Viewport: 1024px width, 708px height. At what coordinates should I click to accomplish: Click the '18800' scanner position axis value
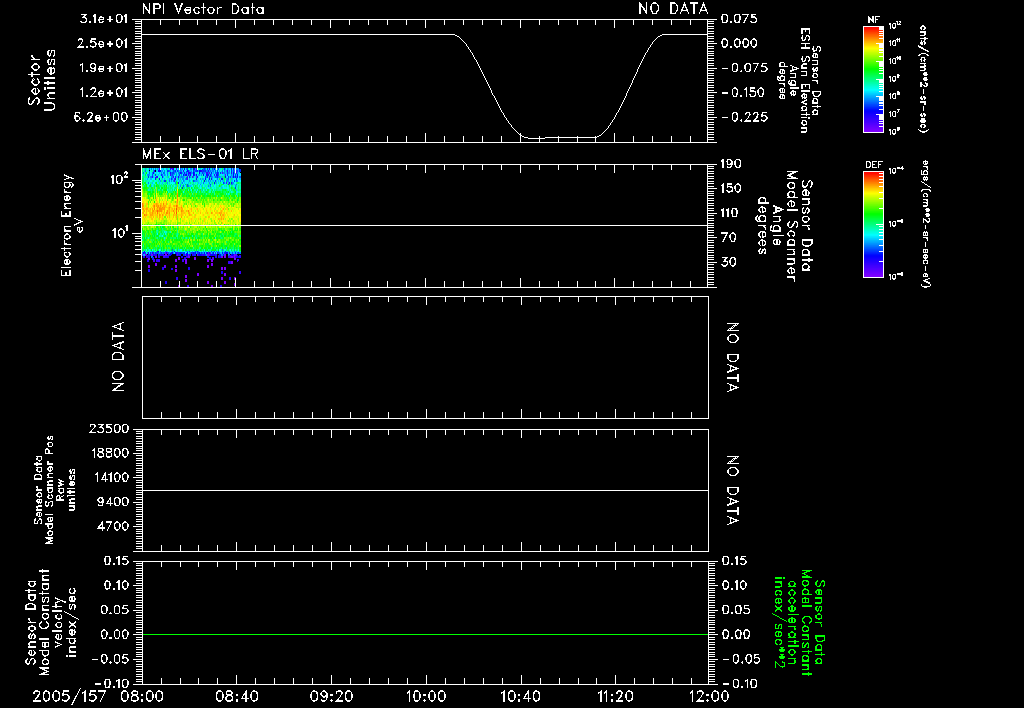click(x=108, y=453)
